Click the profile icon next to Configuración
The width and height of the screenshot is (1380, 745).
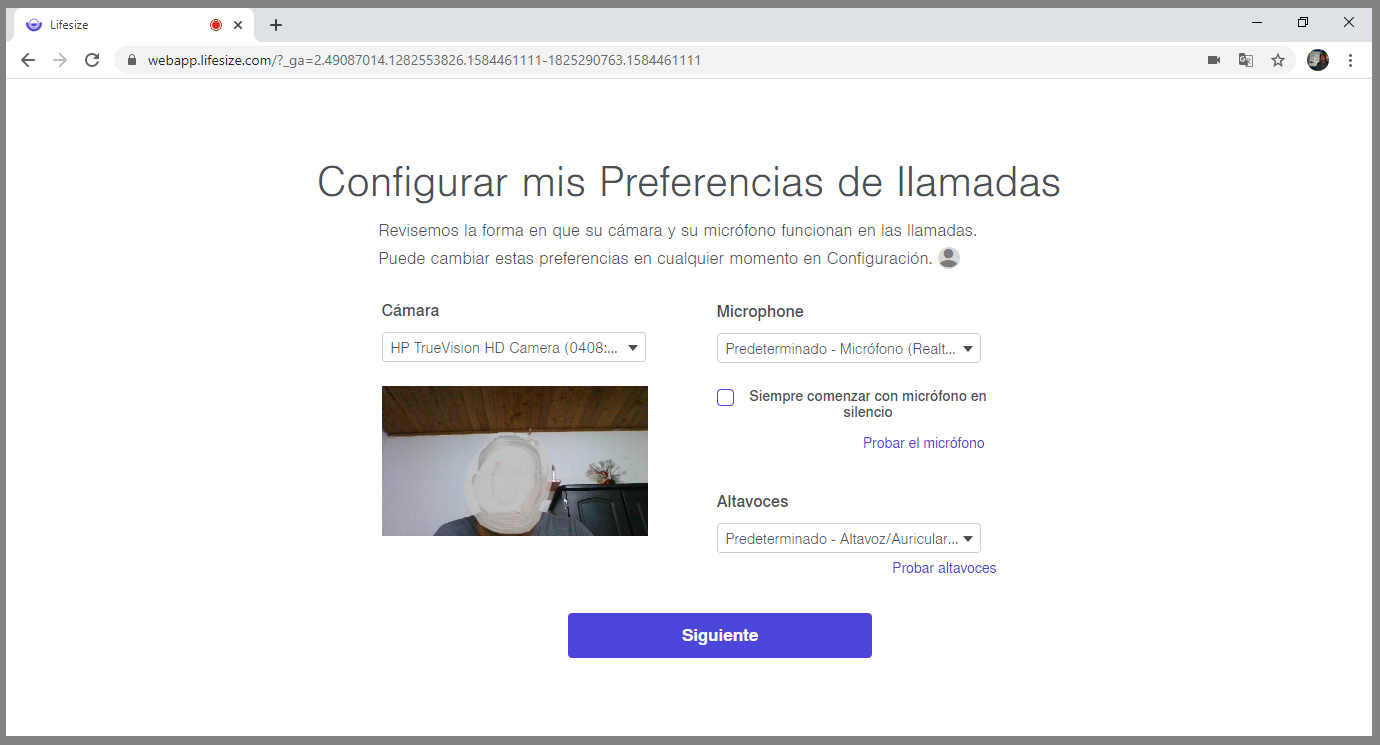pyautogui.click(x=949, y=258)
